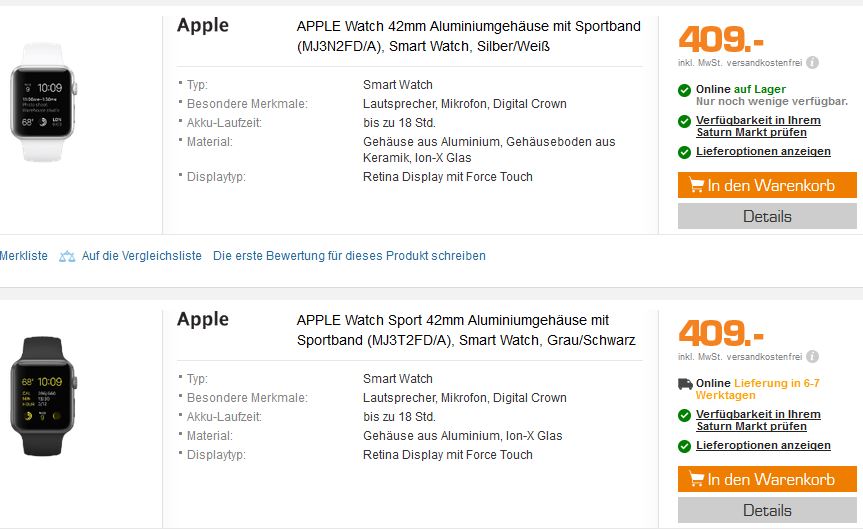Open white Apple Watch product thumbnail
The height and width of the screenshot is (531, 863).
(43, 102)
